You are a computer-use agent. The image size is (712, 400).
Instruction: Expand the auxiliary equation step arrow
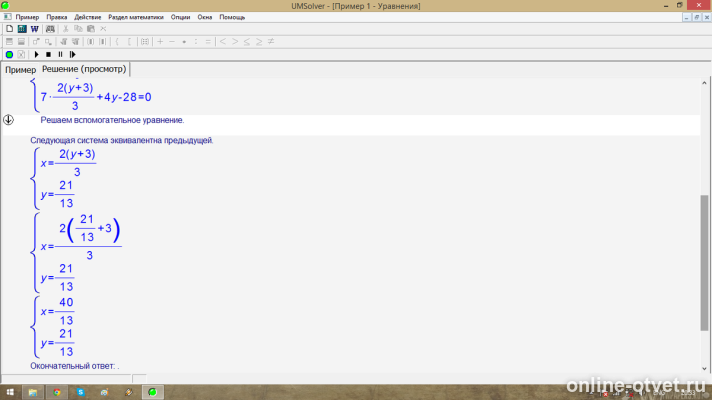[8, 120]
